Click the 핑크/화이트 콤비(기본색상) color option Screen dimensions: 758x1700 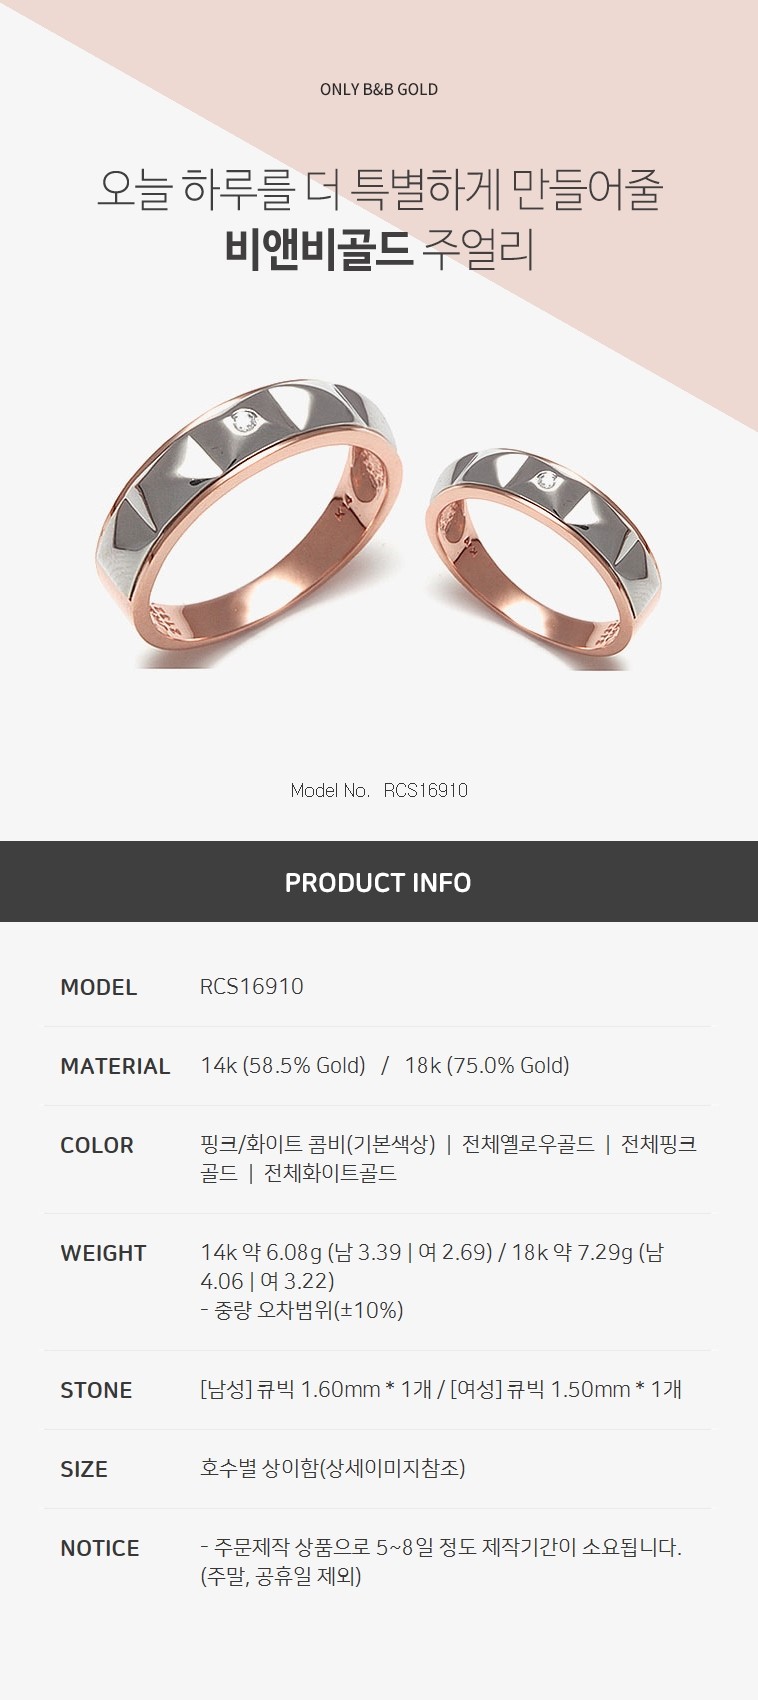click(318, 1144)
